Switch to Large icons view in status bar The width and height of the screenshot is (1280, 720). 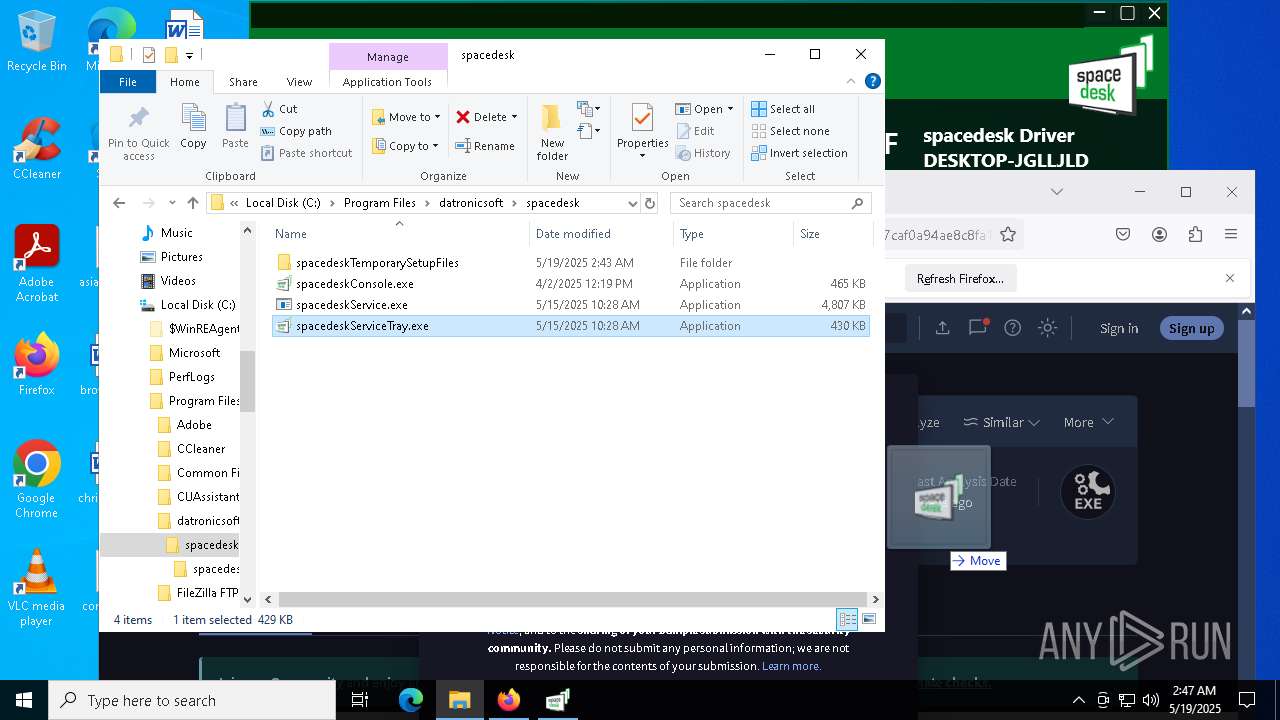(869, 619)
